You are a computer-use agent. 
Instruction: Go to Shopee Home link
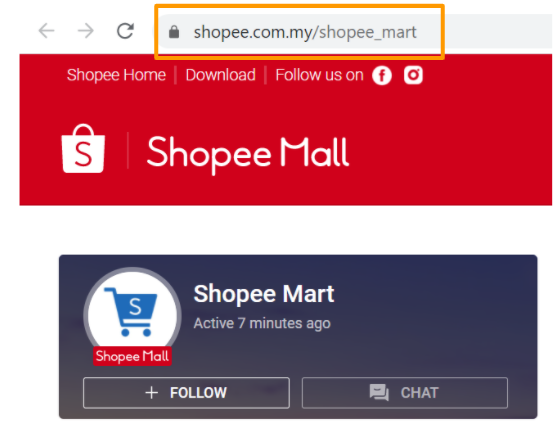(x=116, y=75)
